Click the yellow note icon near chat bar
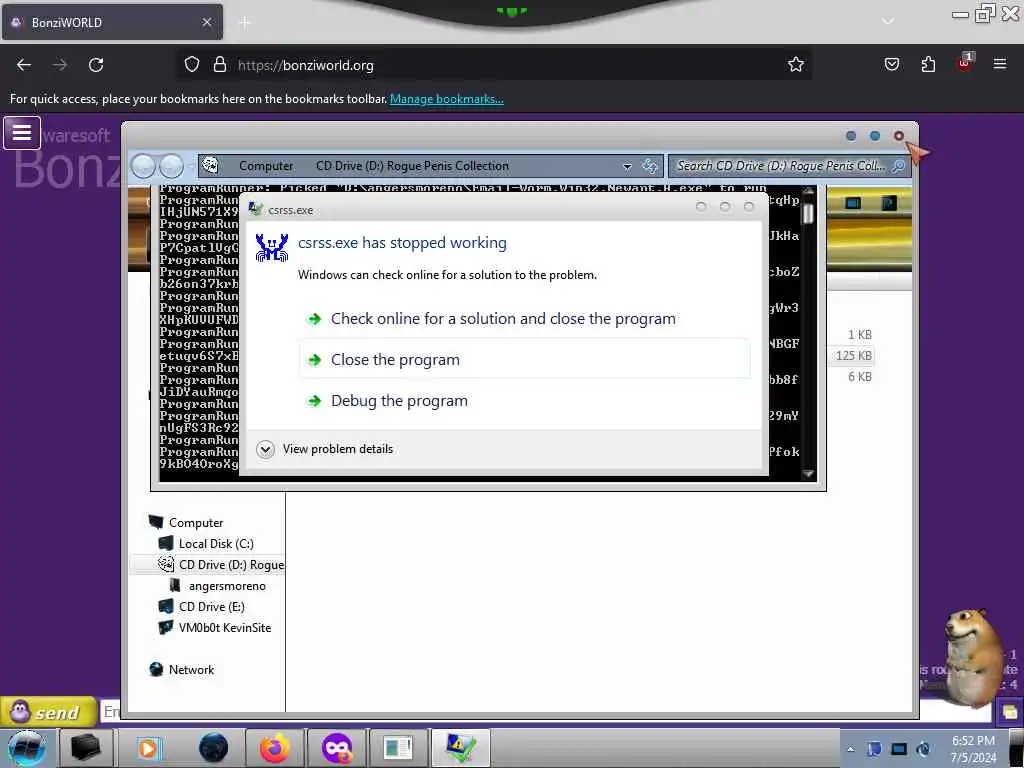Screen dimensions: 1024x768 coord(1010,712)
